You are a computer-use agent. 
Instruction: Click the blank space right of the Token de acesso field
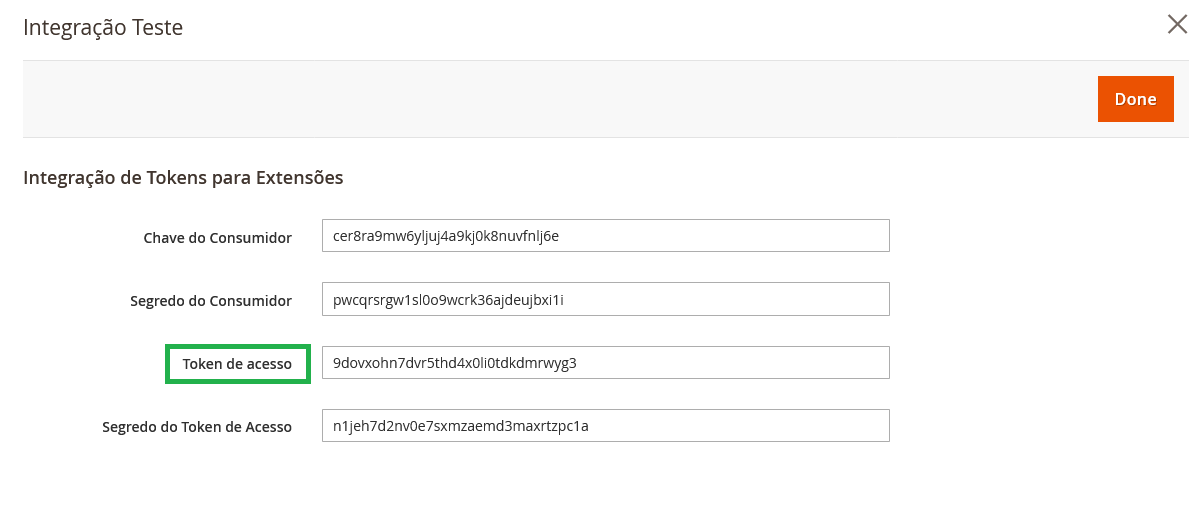(x=1040, y=362)
